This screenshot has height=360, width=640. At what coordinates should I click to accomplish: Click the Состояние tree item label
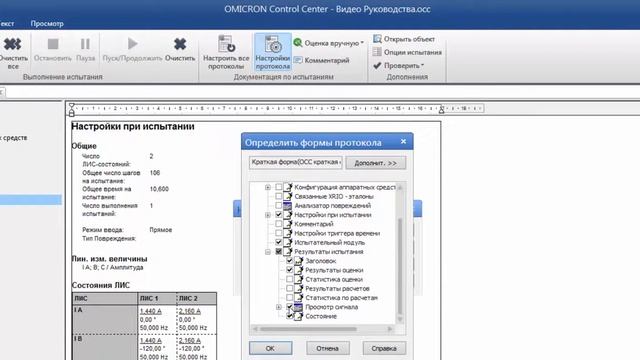(x=321, y=316)
